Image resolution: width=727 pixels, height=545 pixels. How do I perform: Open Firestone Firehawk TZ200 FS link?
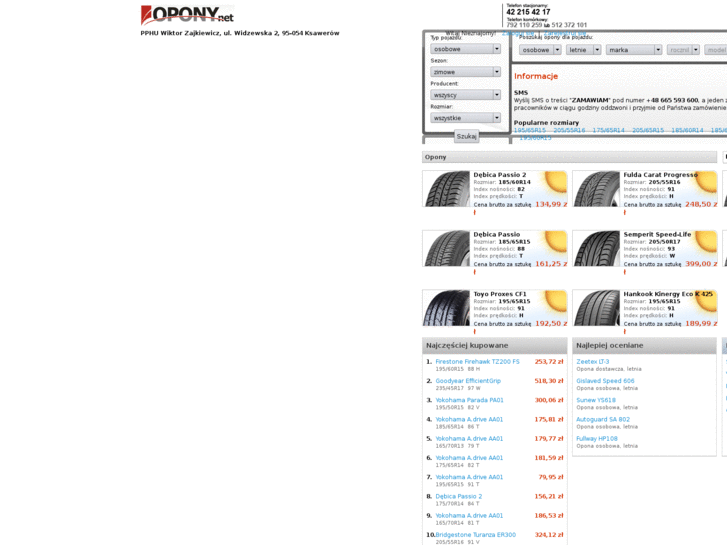478,361
